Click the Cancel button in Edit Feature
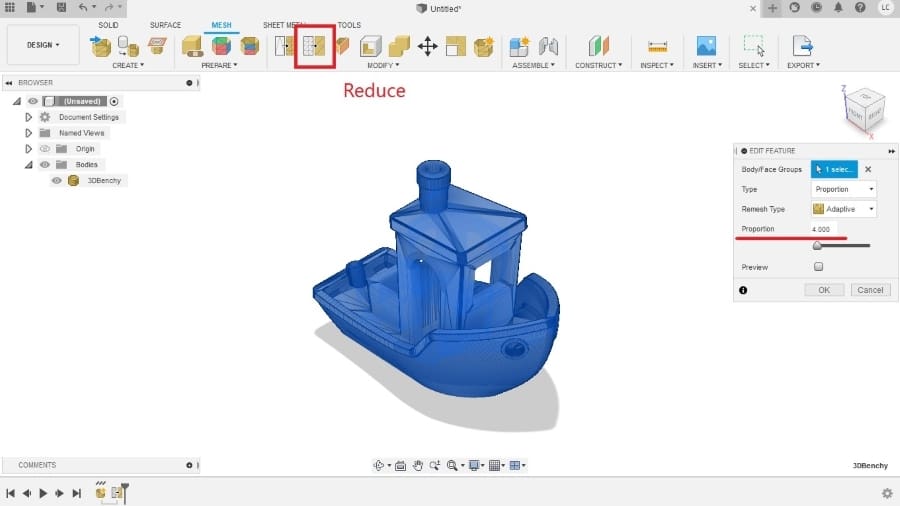This screenshot has height=506, width=900. tap(870, 290)
